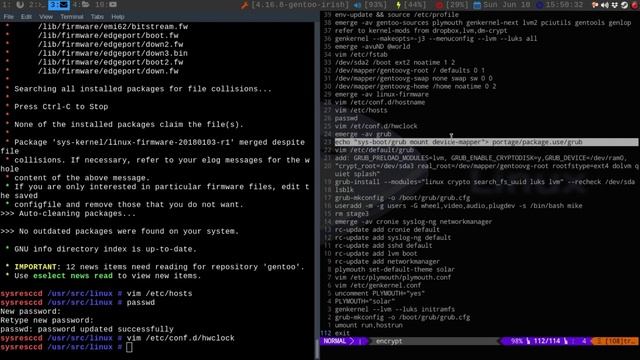Click the first orange system tray icon
This screenshot has width=640, height=360.
595,5
